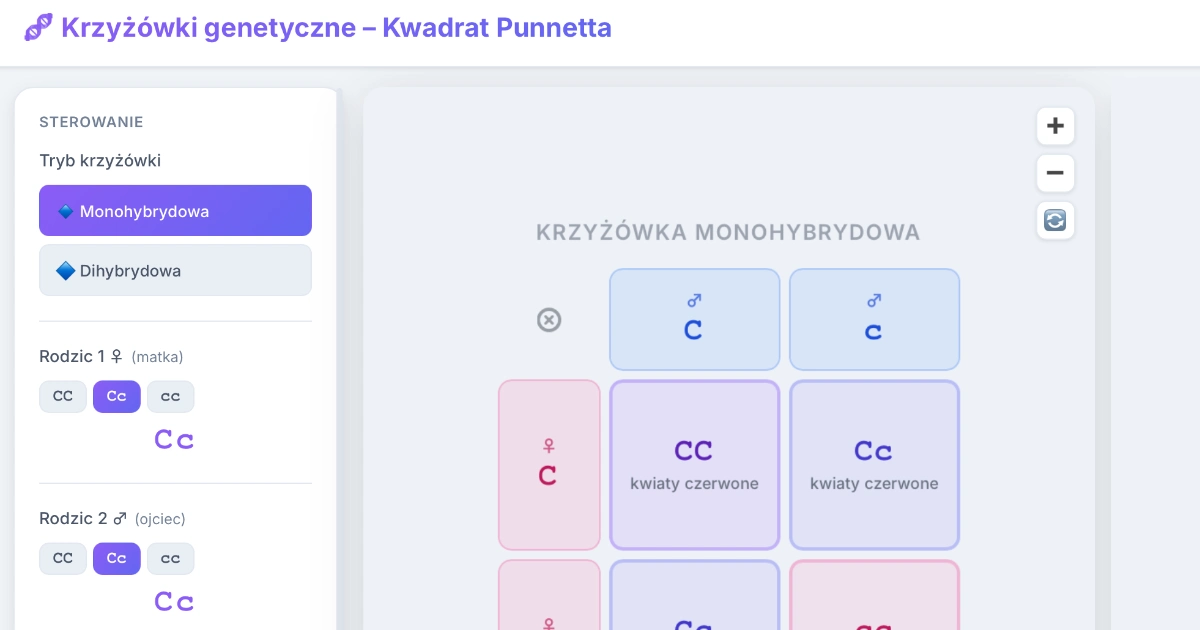Click the Krzyżówki genetyczne heading link
This screenshot has height=630, width=1200.
[x=336, y=27]
